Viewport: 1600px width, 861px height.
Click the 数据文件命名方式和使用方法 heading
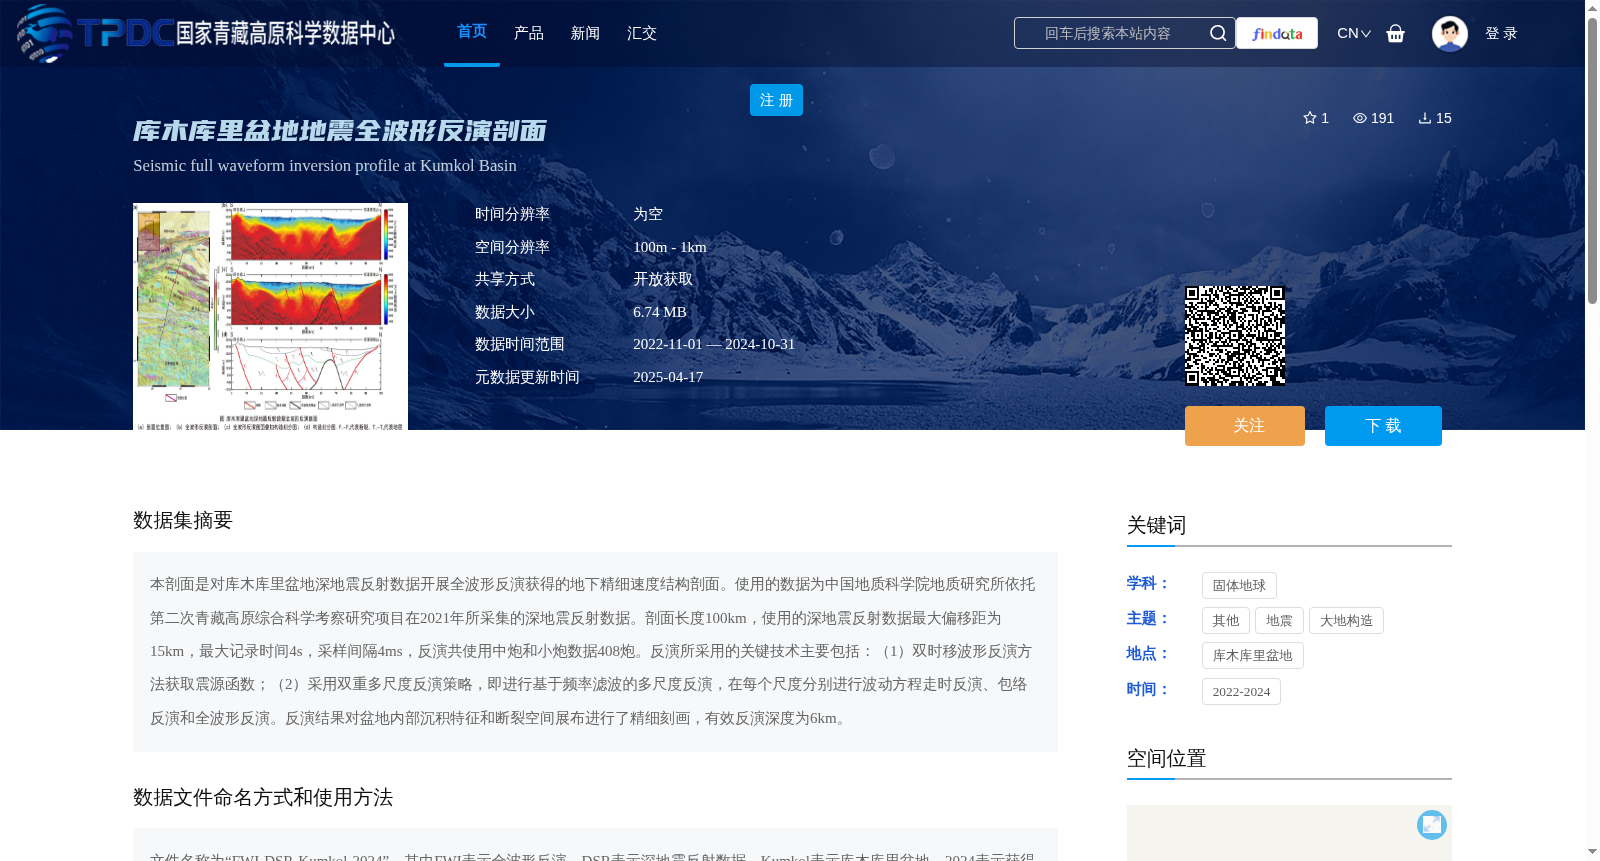tap(263, 797)
